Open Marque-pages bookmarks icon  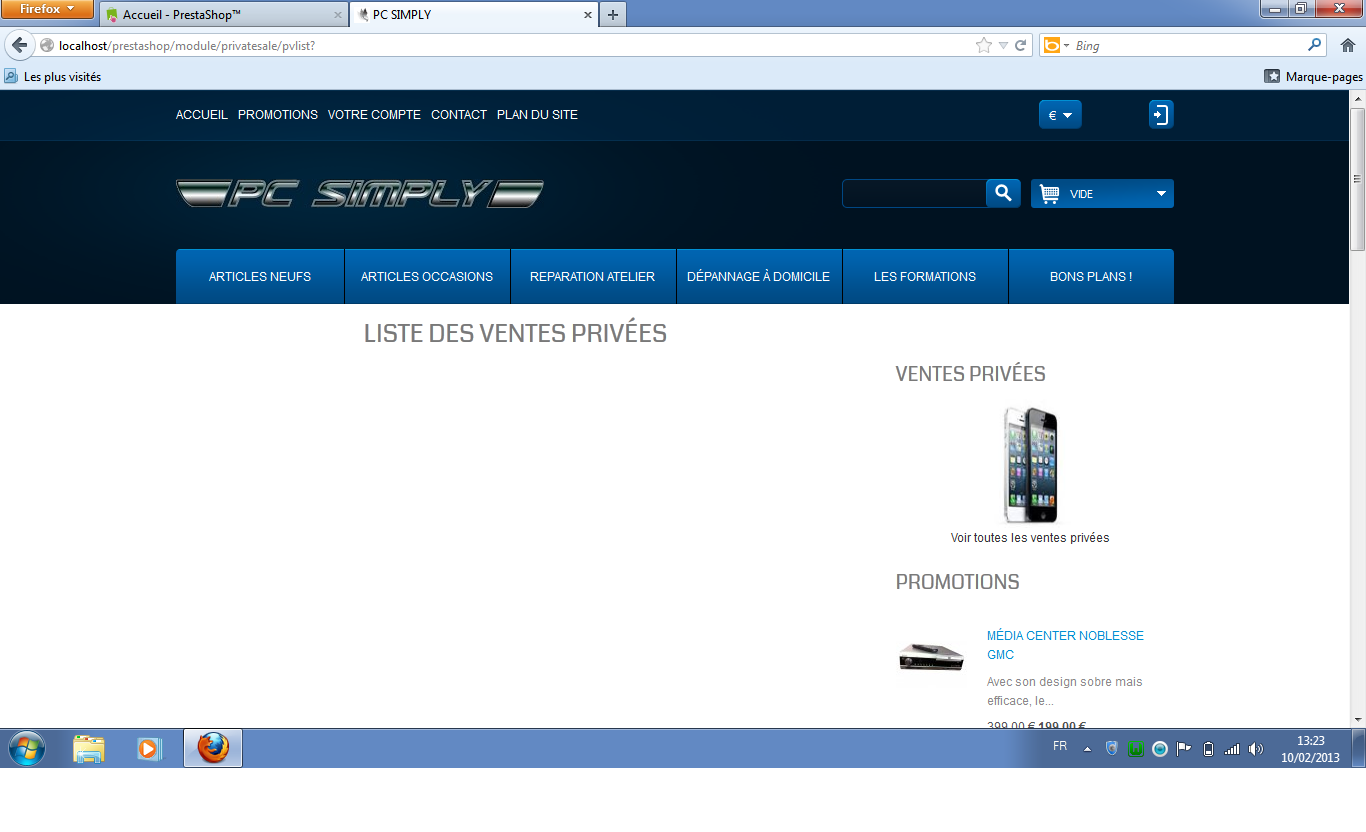(x=1272, y=76)
